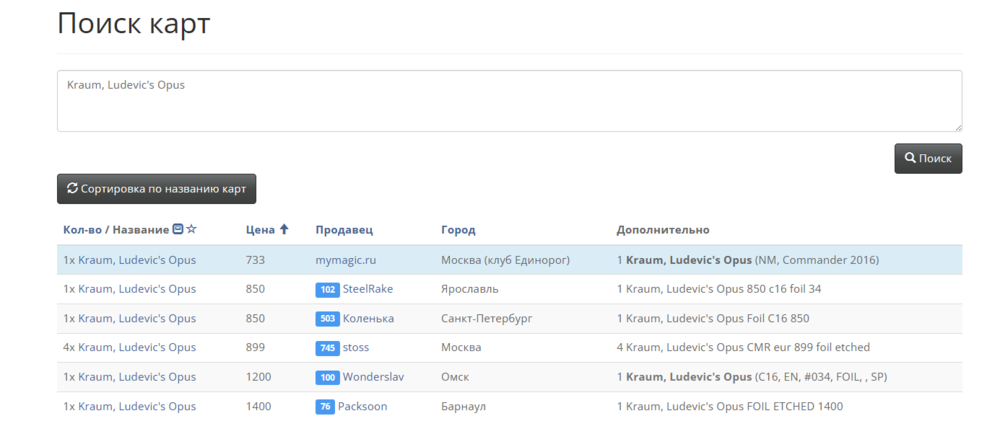Image resolution: width=1000 pixels, height=434 pixels.
Task: Open Kraum card link priced at 1200
Action: pos(129,378)
